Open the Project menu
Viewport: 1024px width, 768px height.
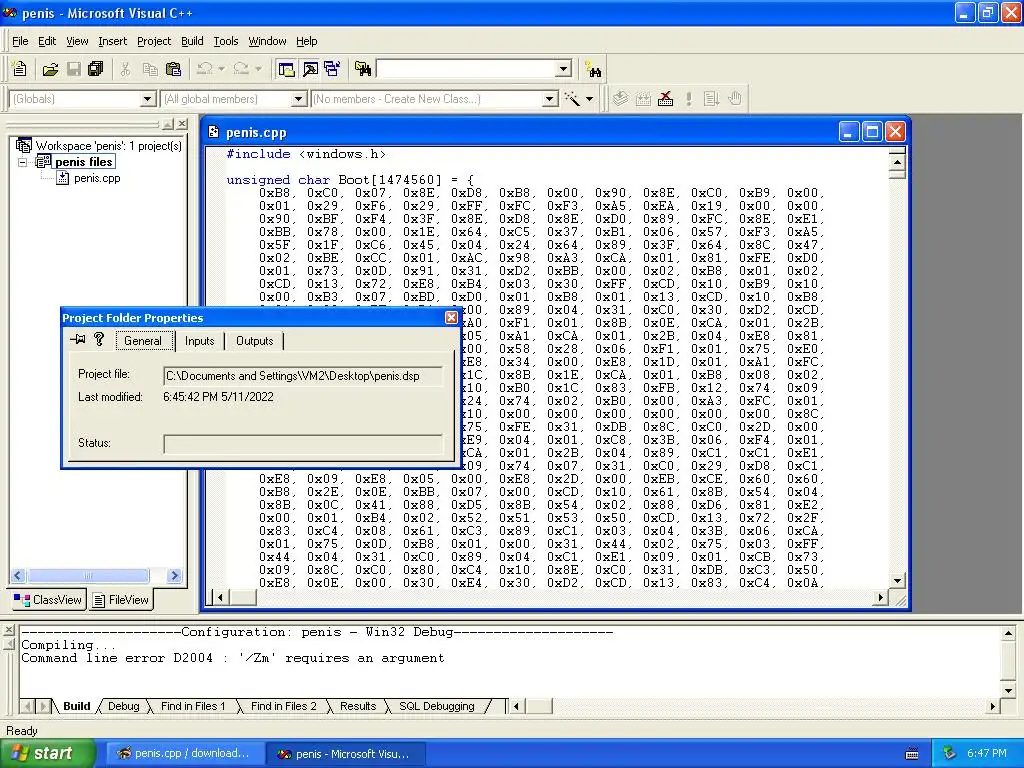[154, 41]
